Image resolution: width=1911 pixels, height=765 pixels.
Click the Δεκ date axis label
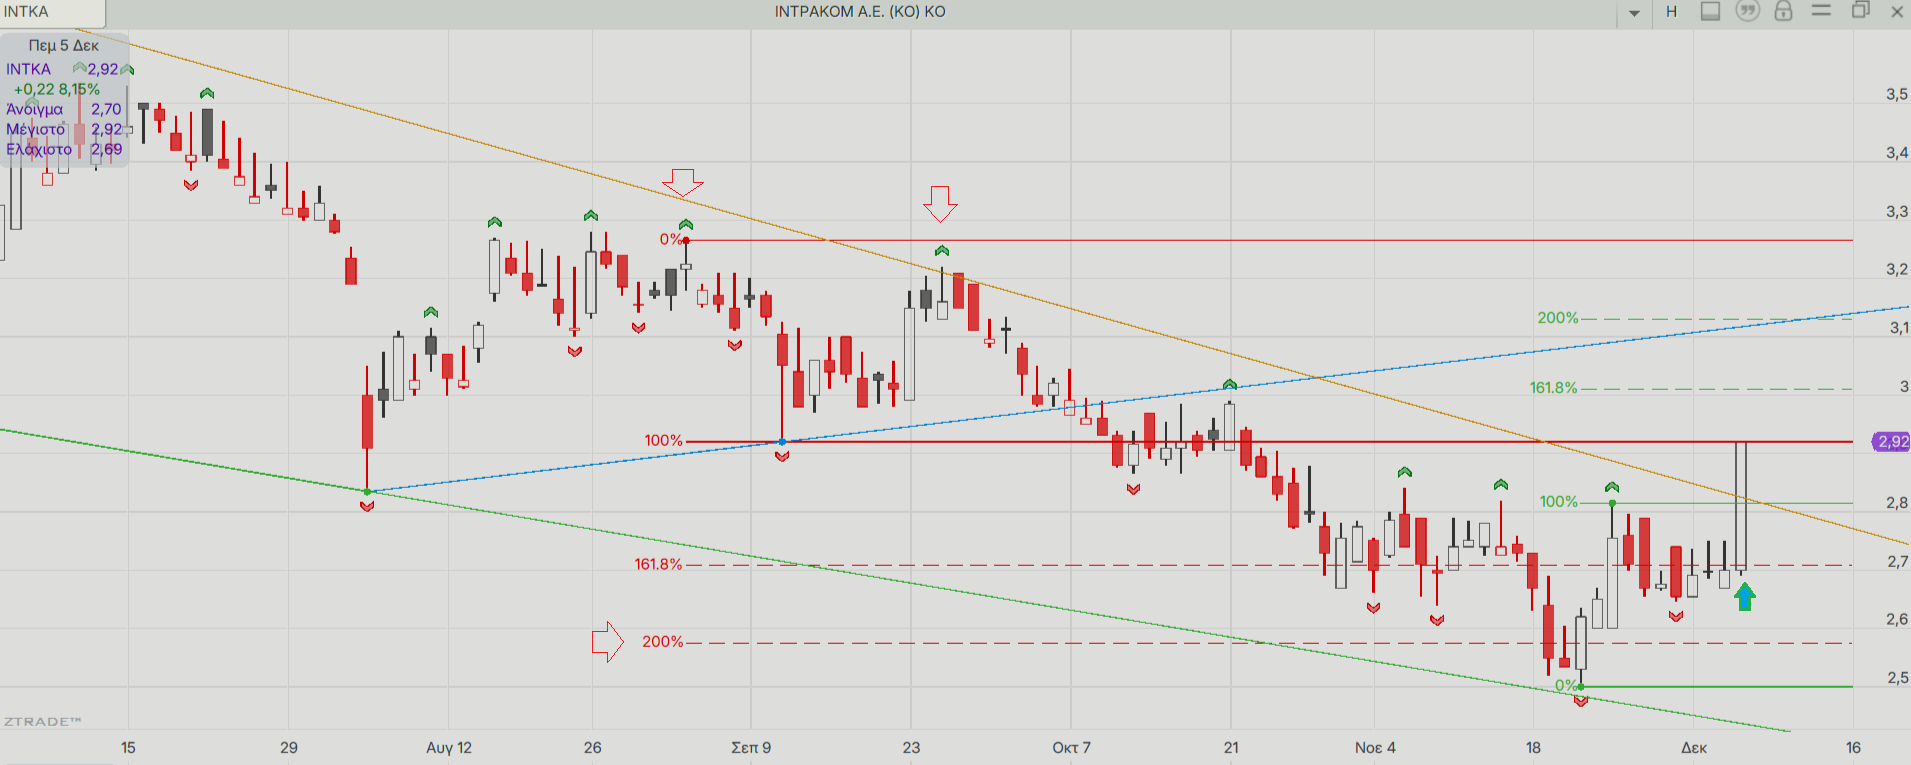(x=1694, y=747)
